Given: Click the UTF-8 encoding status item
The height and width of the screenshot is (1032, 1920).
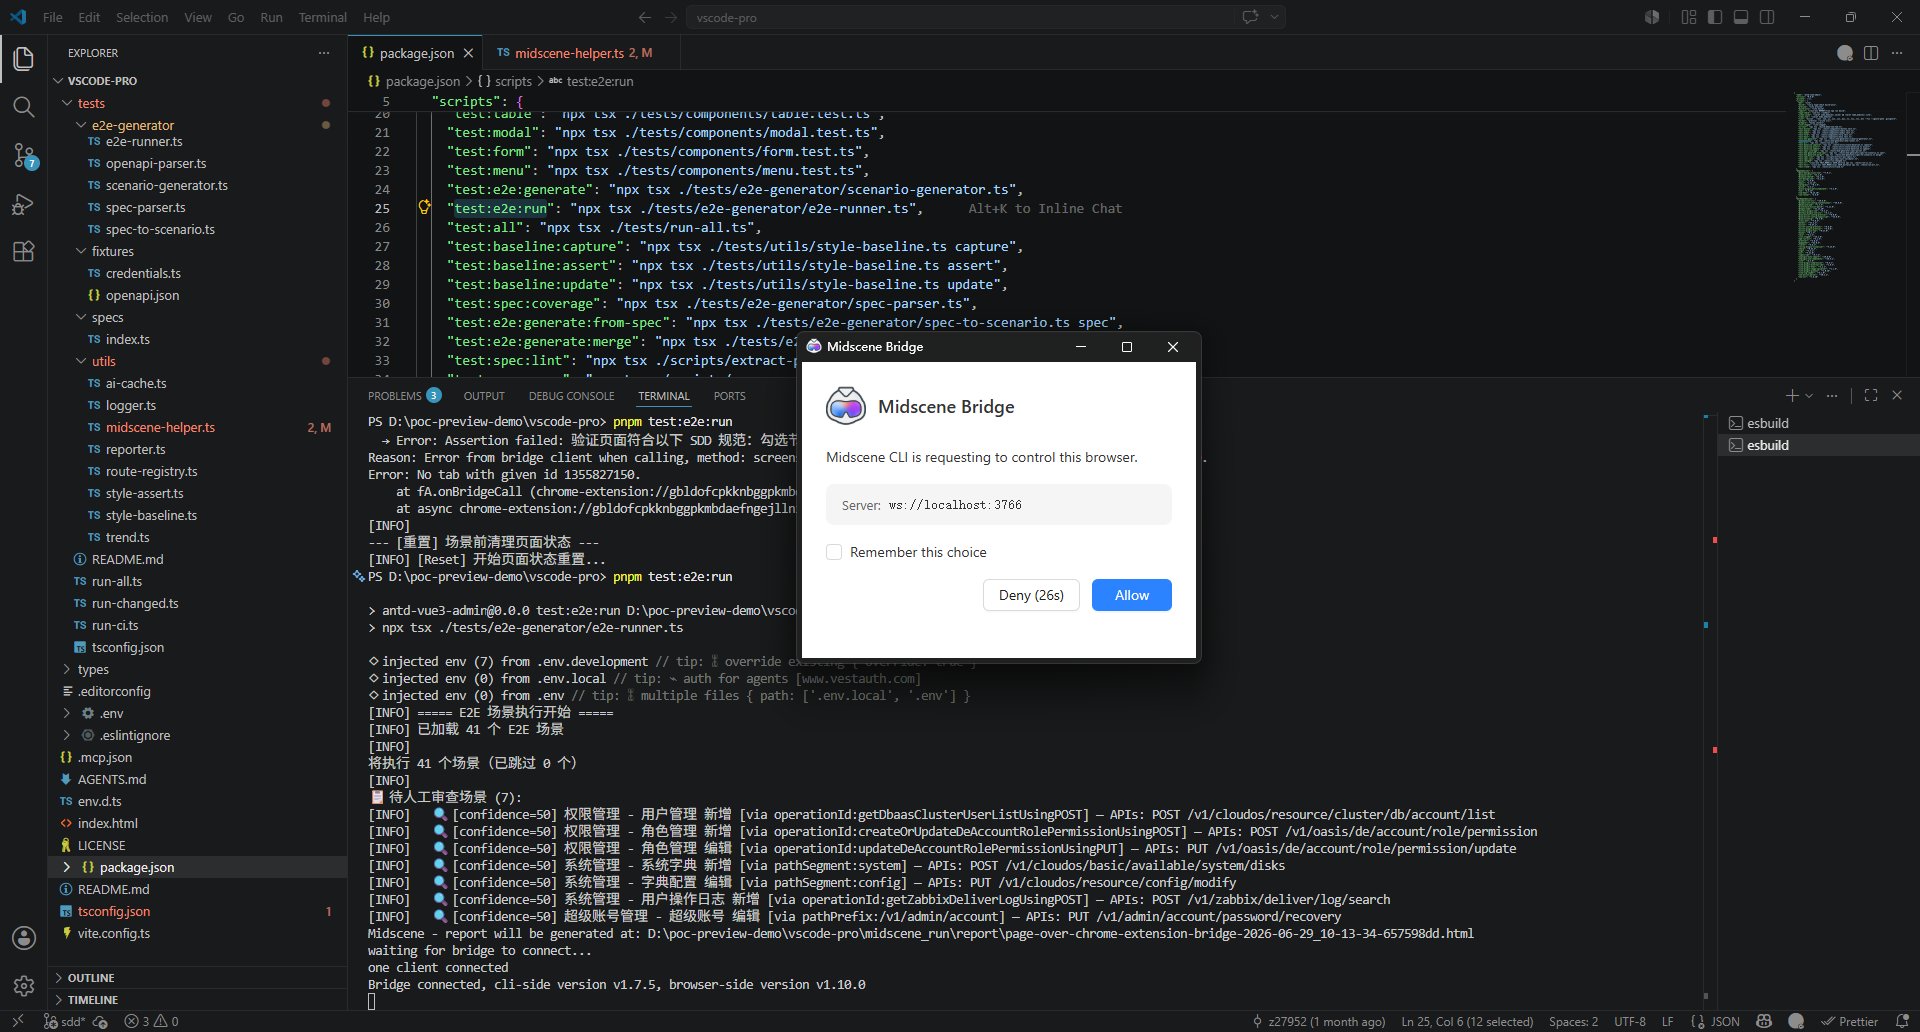Looking at the screenshot, I should (1629, 1021).
